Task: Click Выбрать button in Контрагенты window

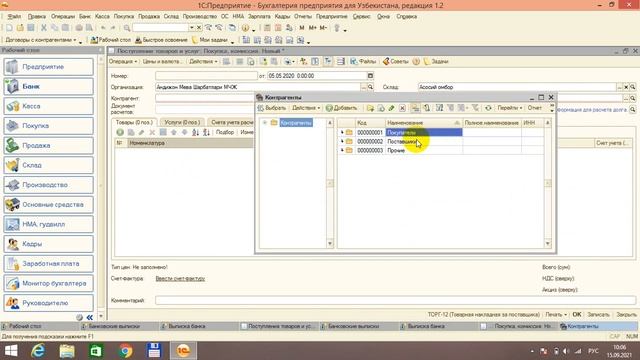Action: [272, 108]
